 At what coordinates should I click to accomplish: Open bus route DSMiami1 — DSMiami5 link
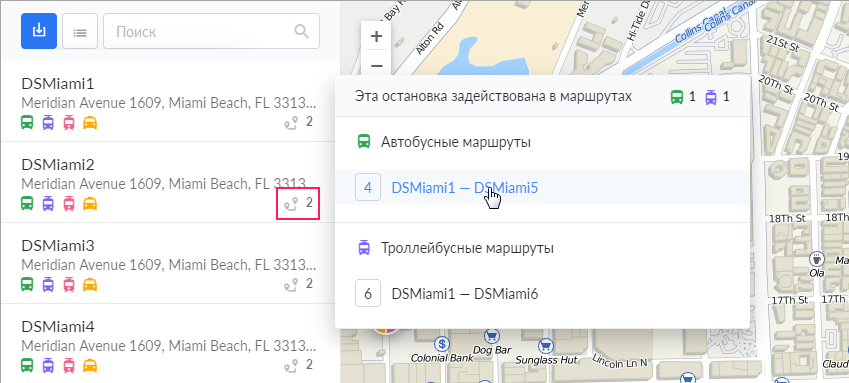pyautogui.click(x=465, y=188)
